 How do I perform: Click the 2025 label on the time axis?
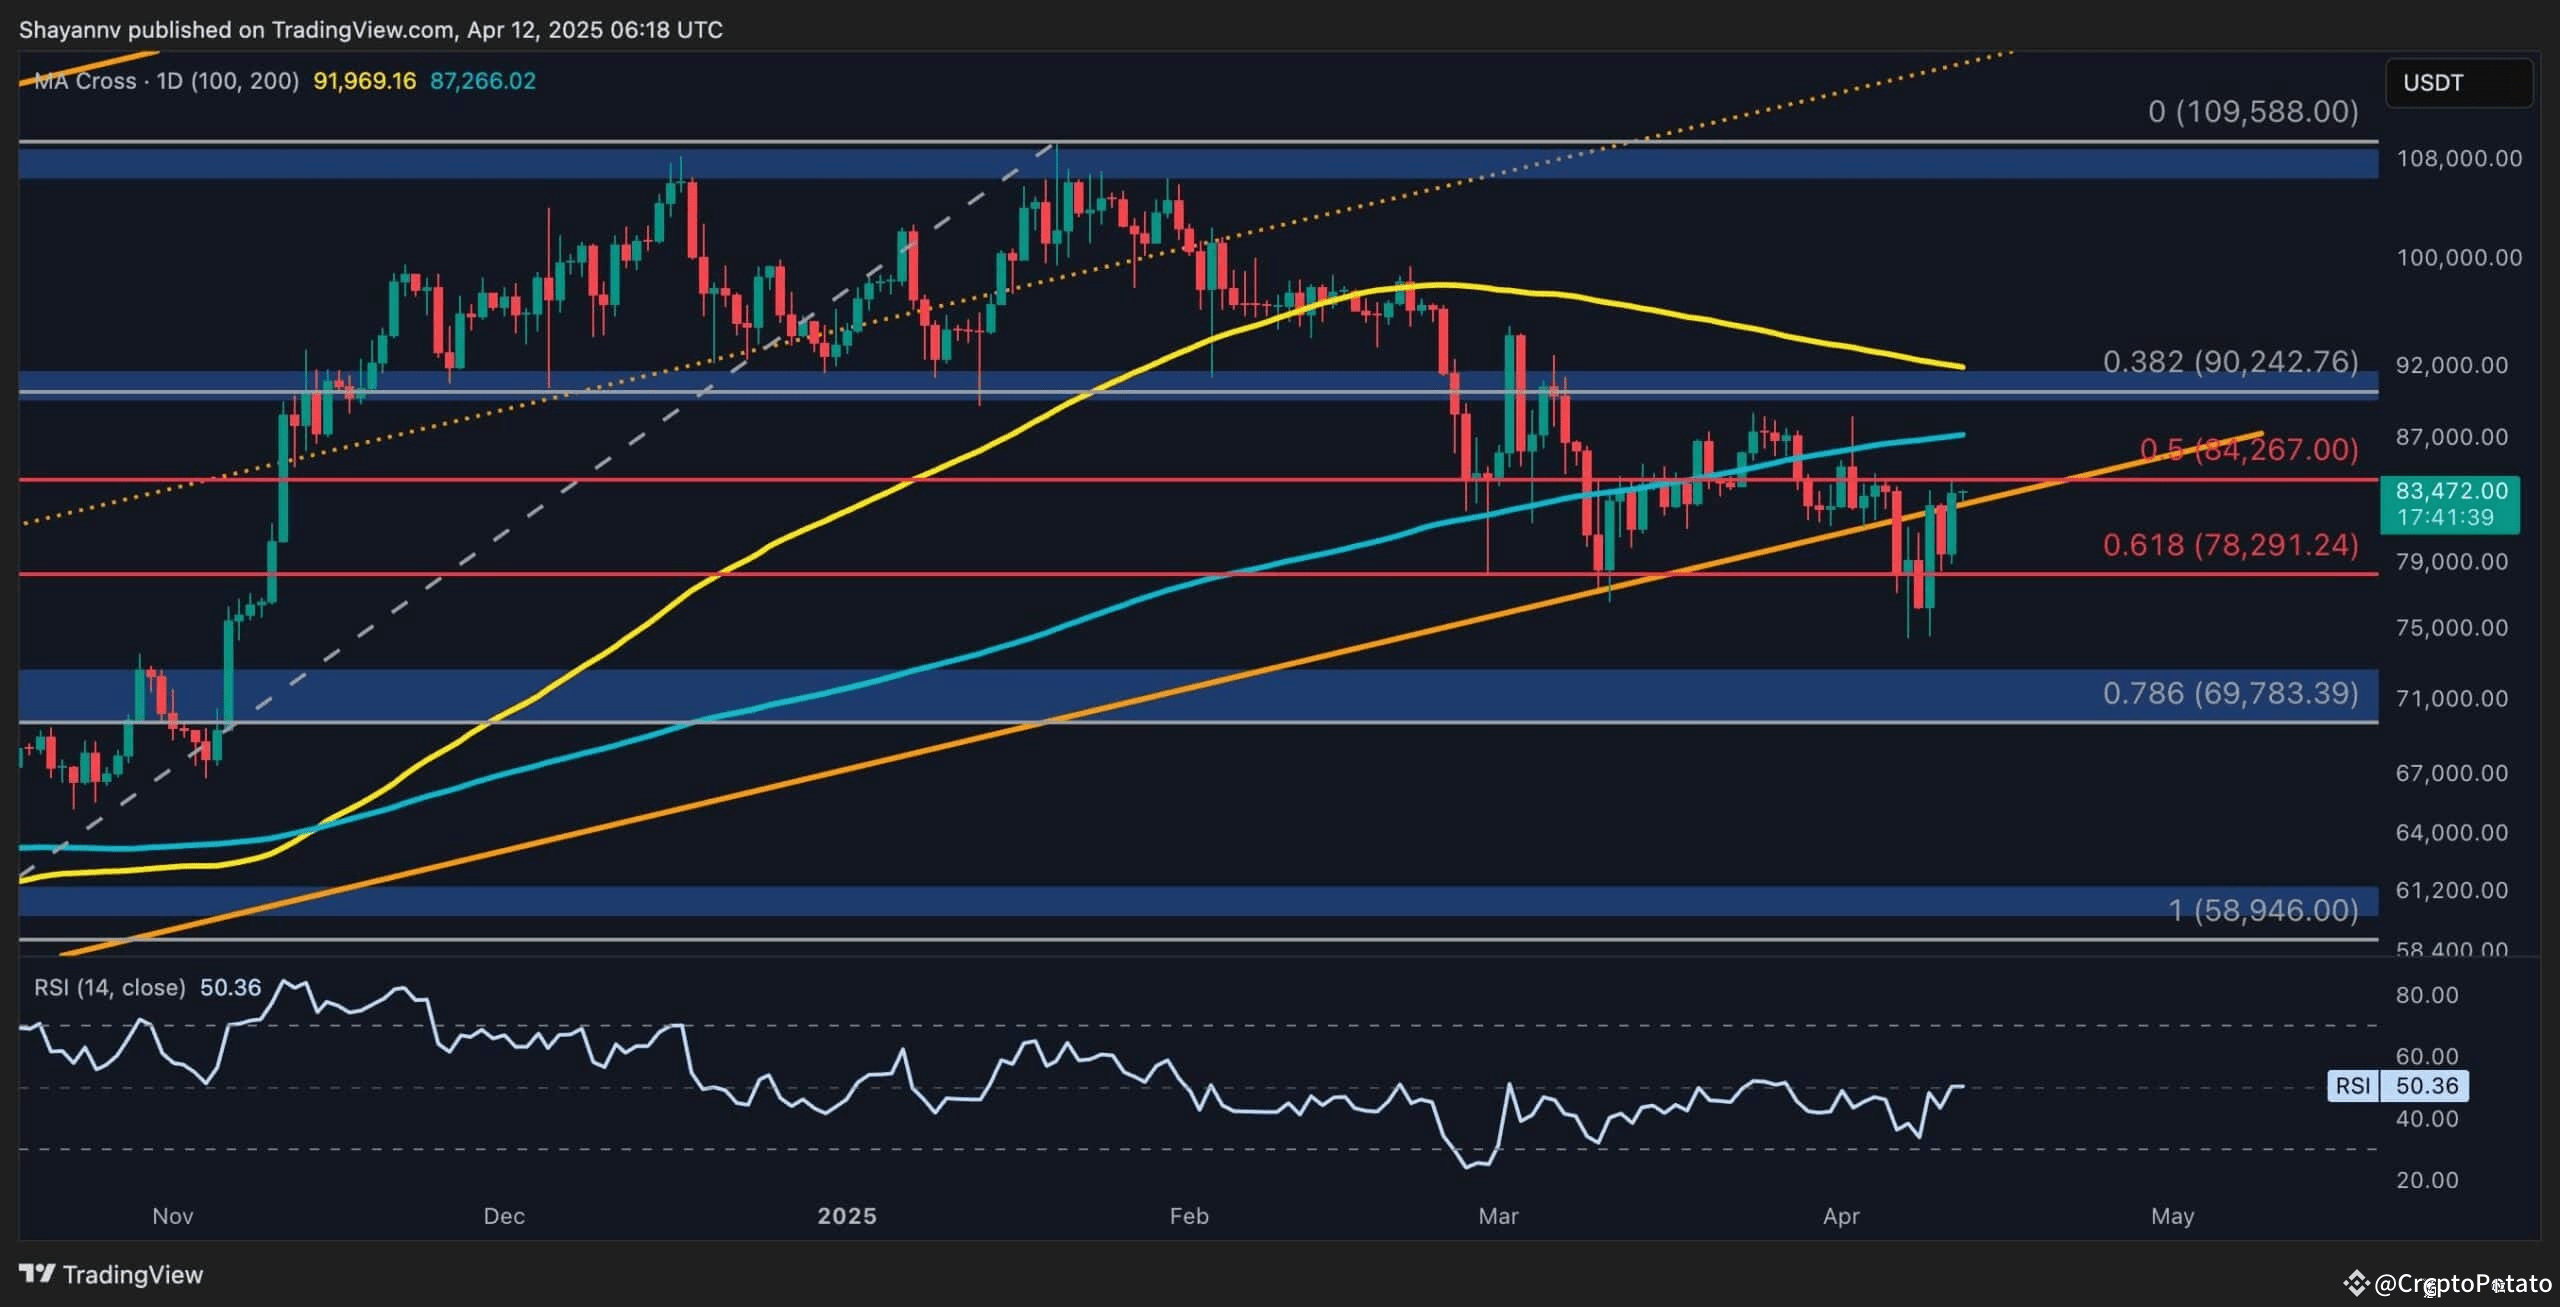849,1216
